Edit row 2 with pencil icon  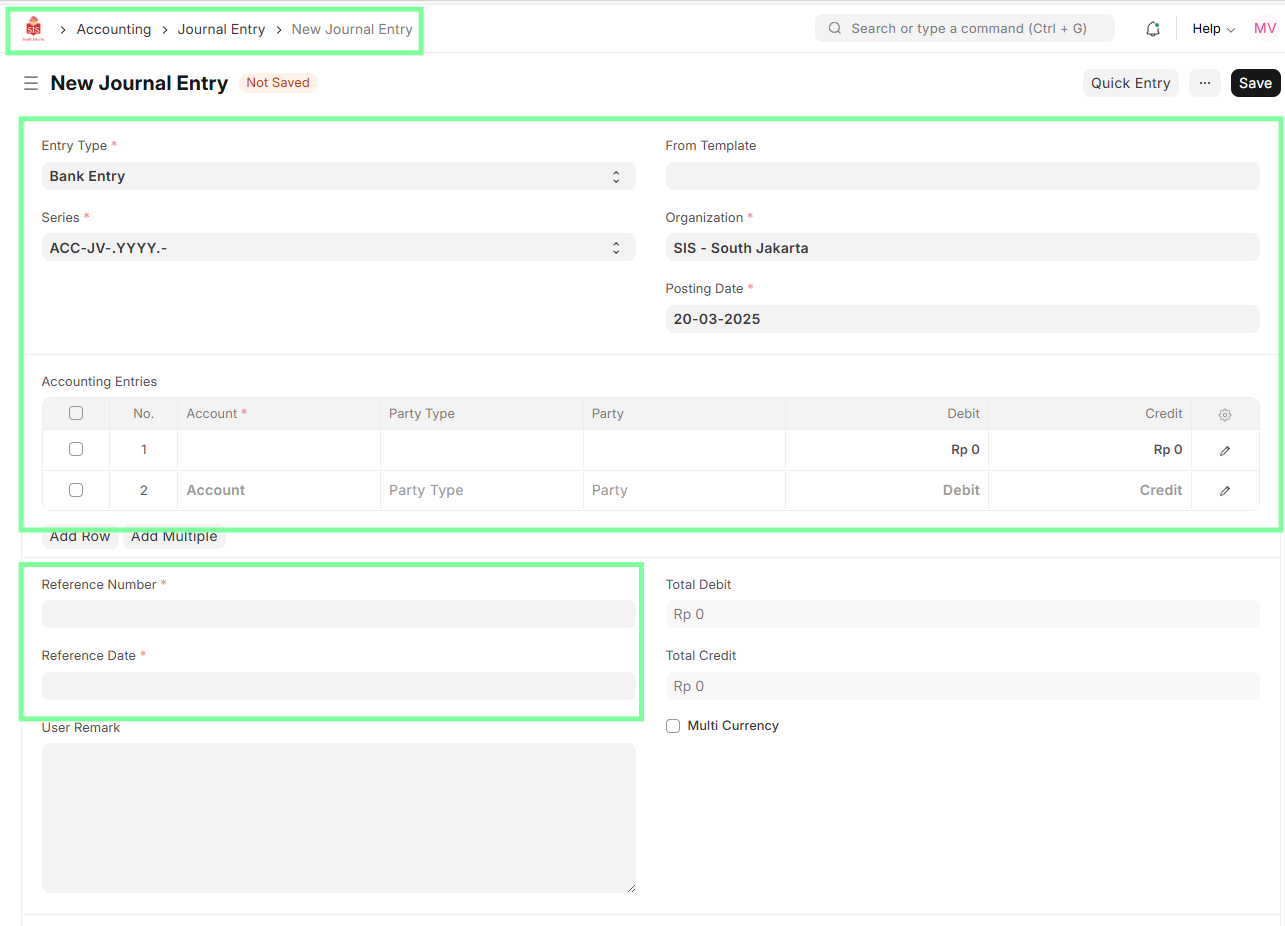point(1225,491)
